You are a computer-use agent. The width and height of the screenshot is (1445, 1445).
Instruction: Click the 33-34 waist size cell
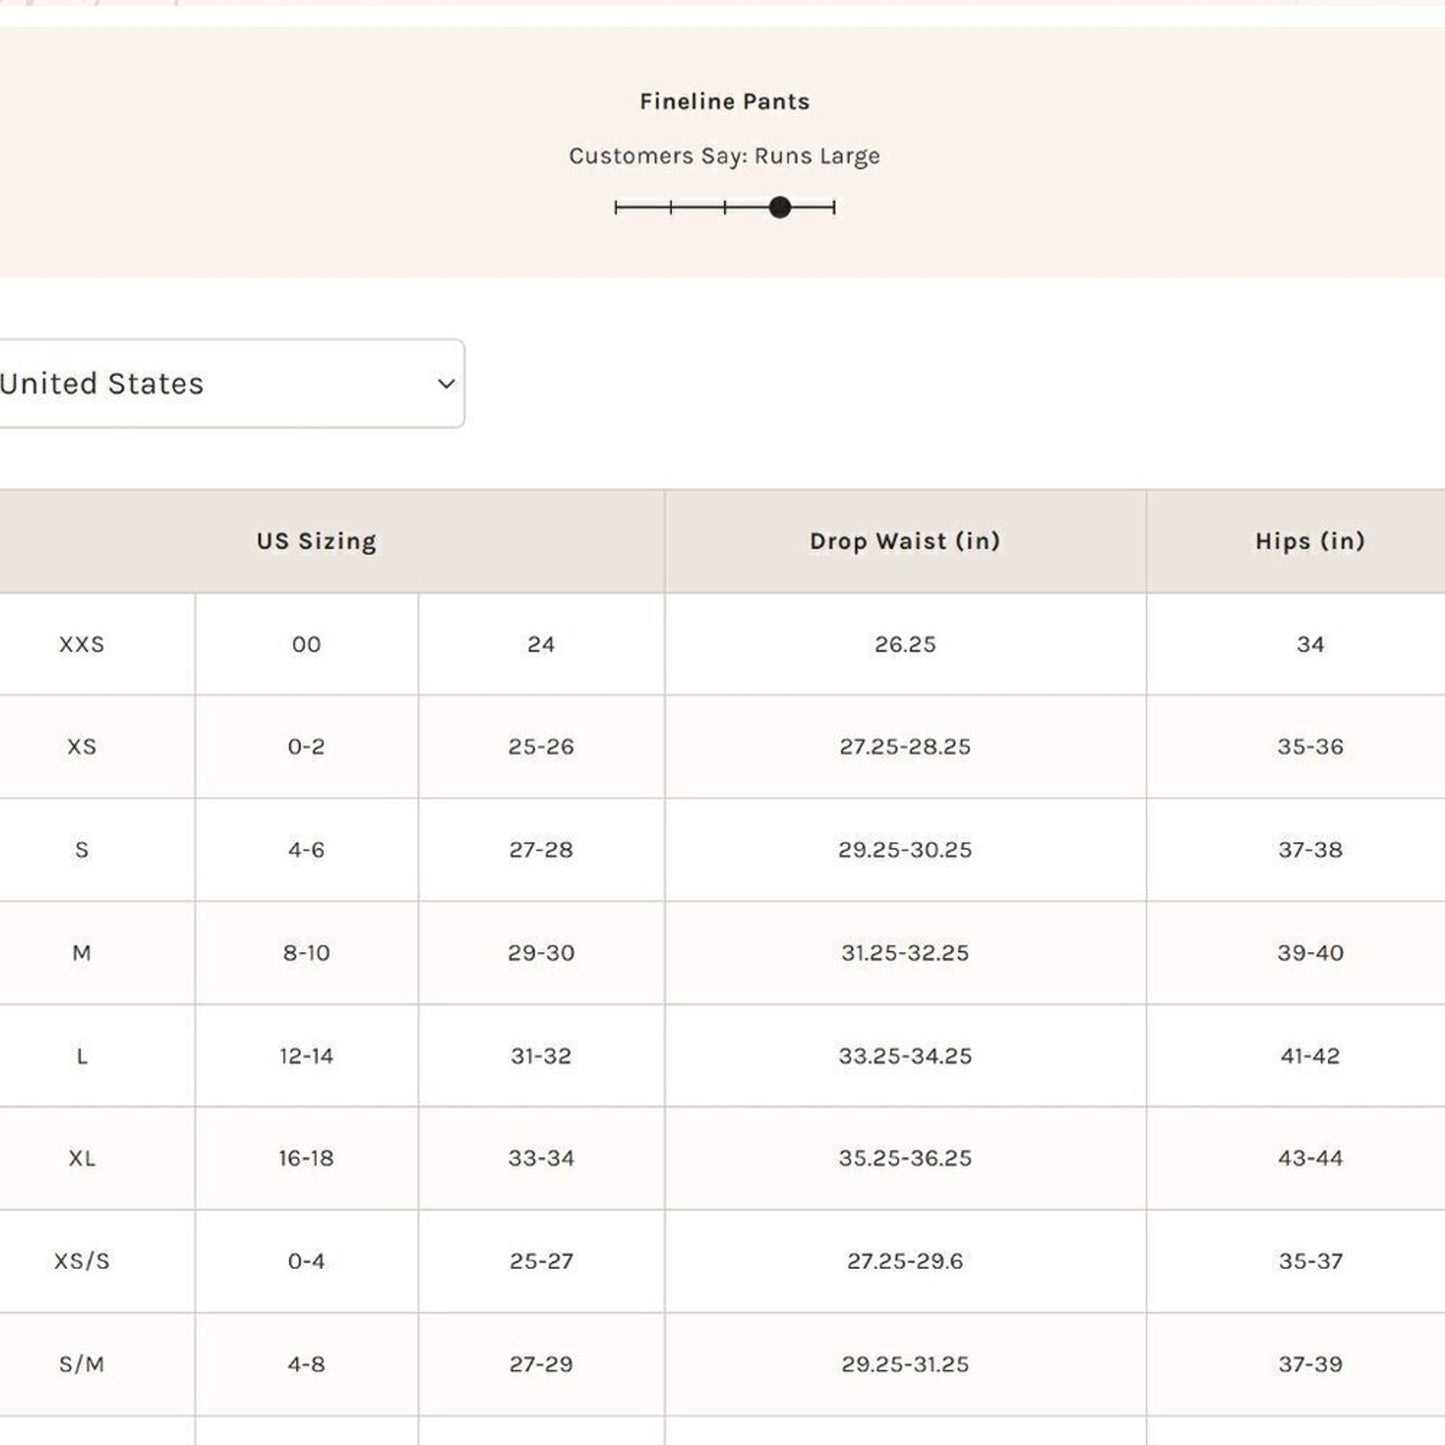tap(541, 1158)
